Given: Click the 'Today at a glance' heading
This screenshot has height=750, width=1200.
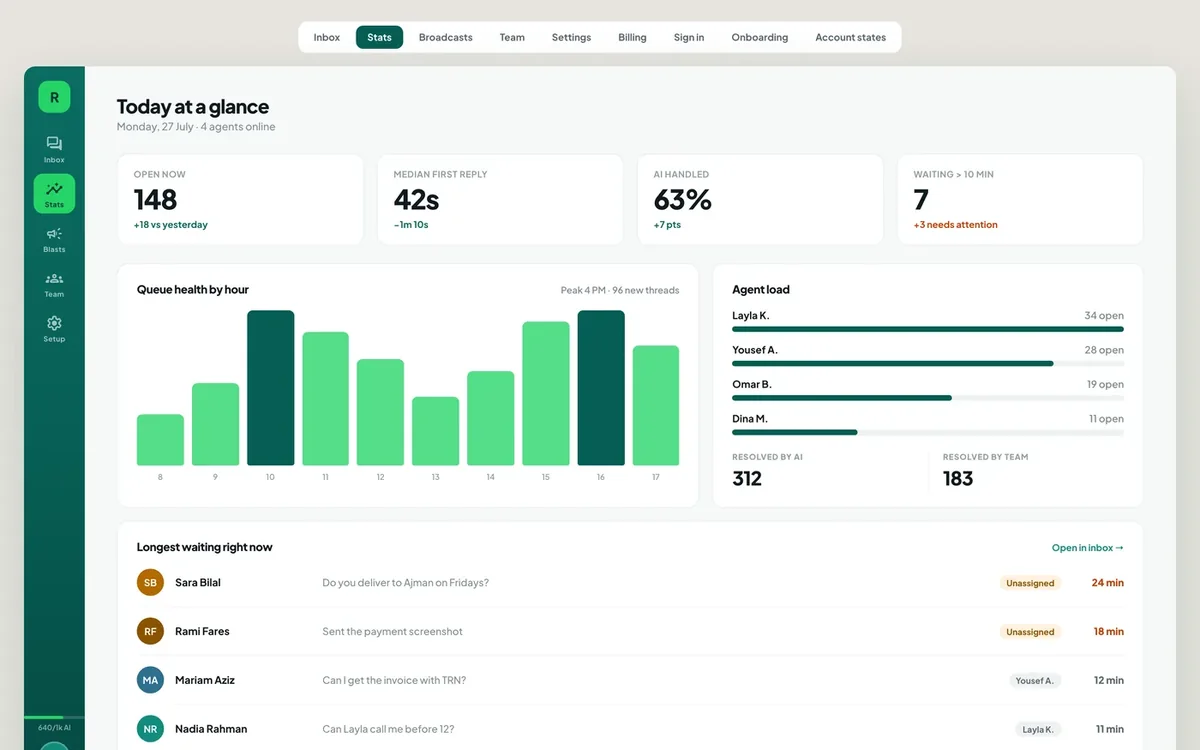Looking at the screenshot, I should 193,107.
